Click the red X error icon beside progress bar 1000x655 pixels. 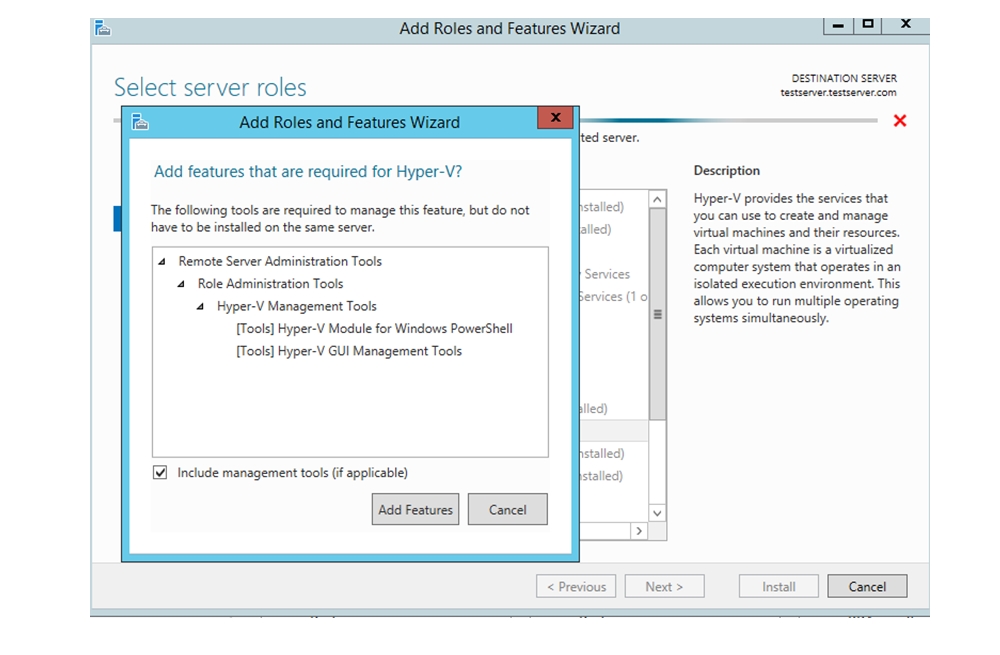[900, 121]
